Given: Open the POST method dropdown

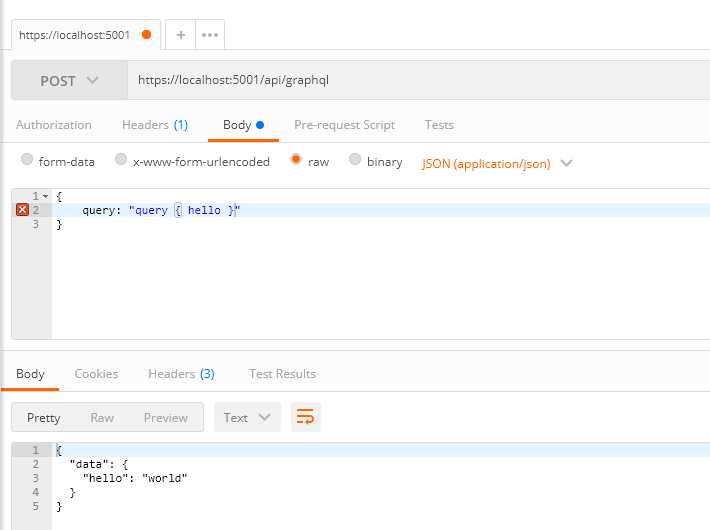Looking at the screenshot, I should click(x=69, y=81).
